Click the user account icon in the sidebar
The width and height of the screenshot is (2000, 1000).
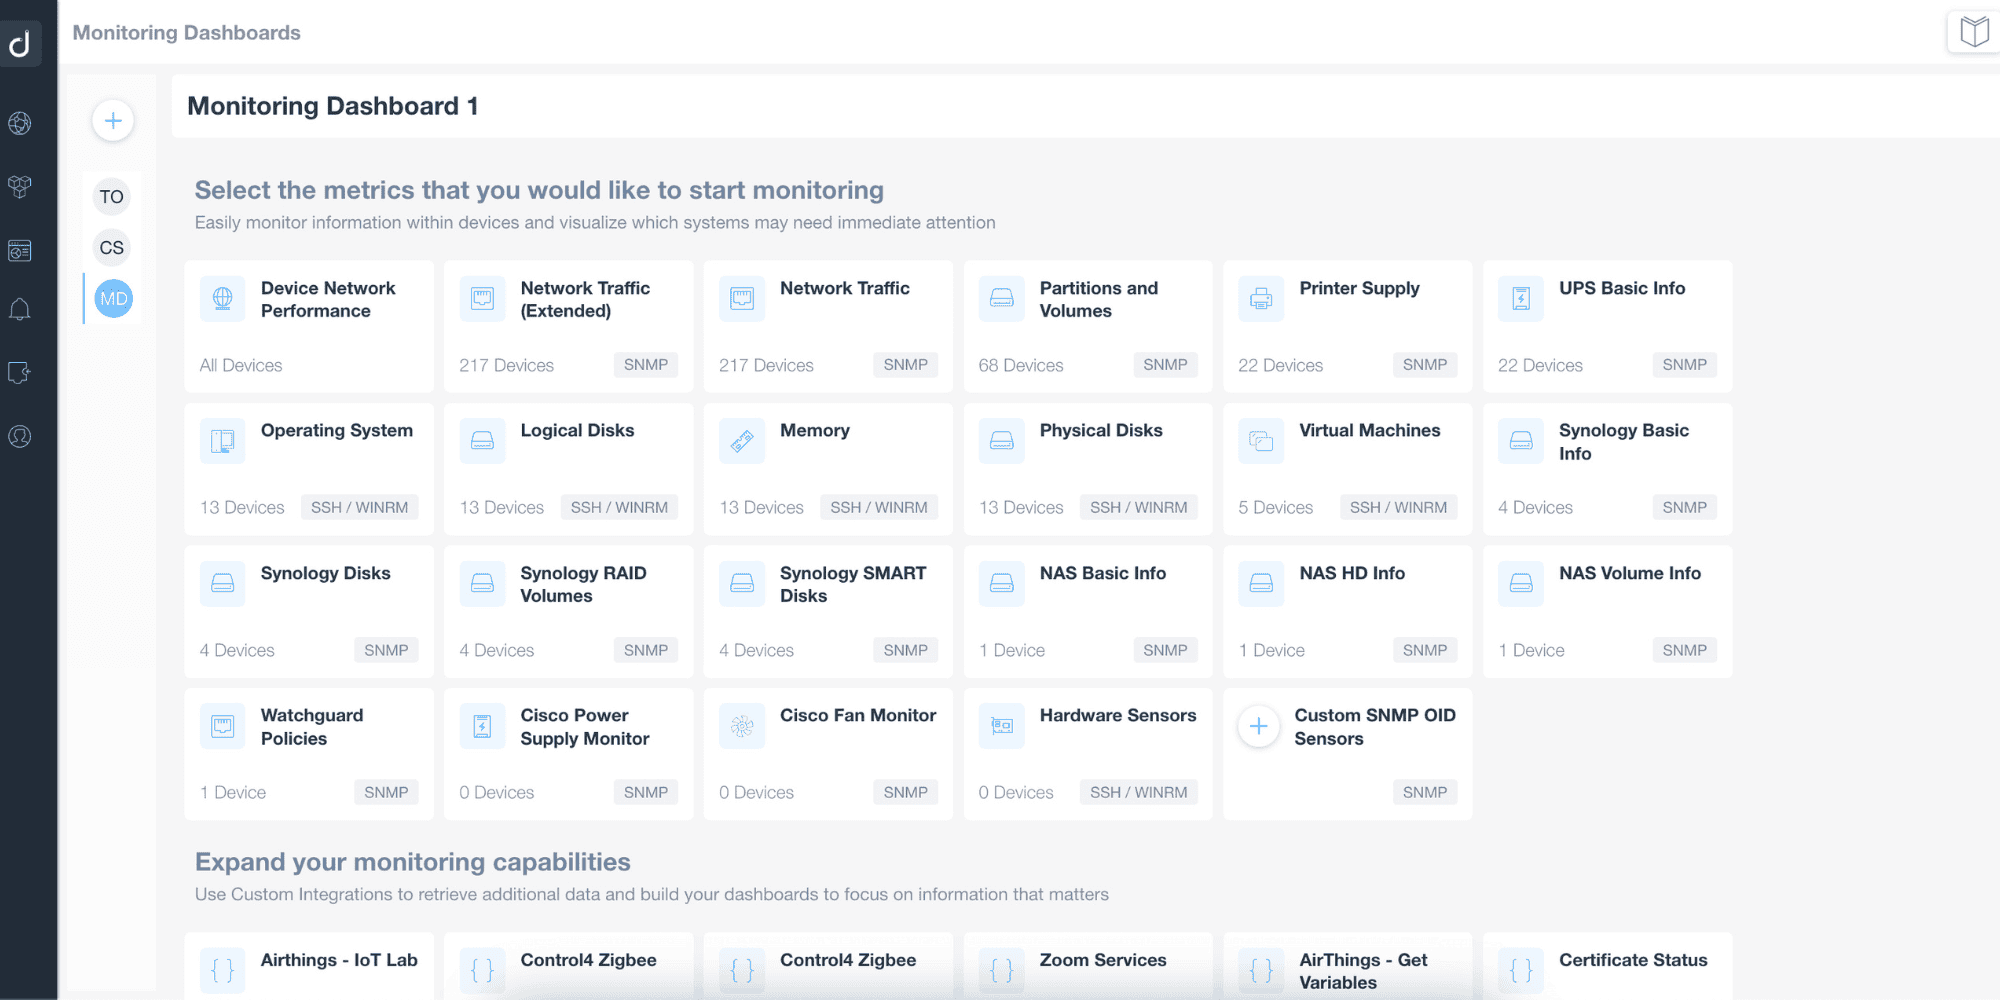point(20,436)
